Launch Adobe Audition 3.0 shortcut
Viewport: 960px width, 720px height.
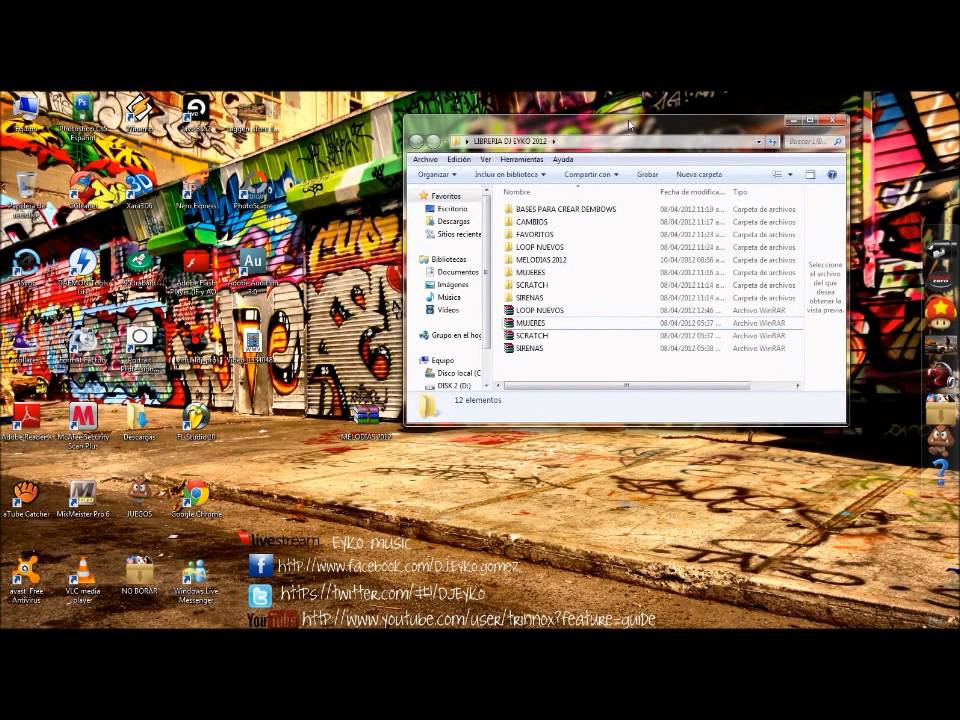pos(253,271)
